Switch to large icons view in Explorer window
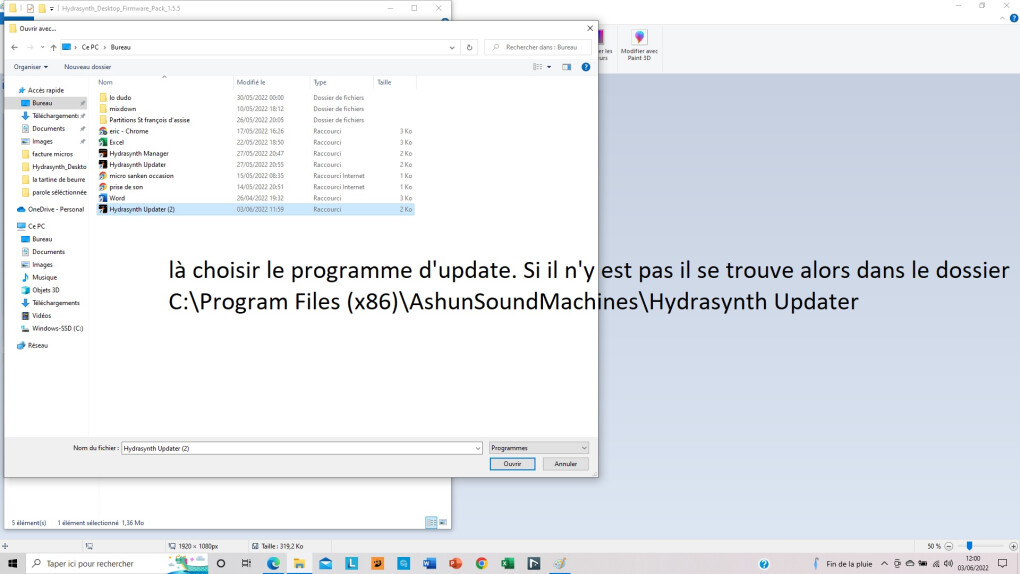Viewport: 1020px width, 574px height. 443,523
